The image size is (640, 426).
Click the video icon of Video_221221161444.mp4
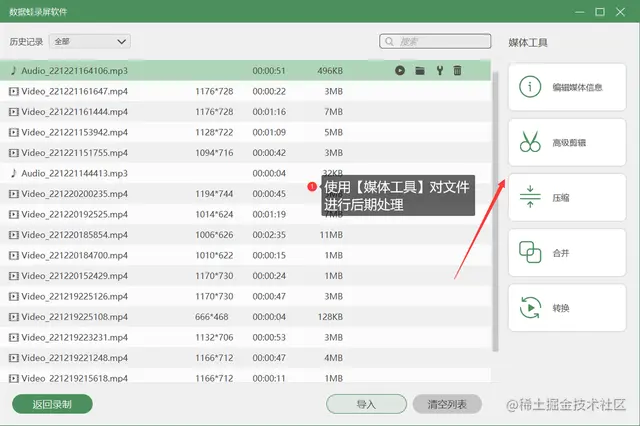(14, 112)
